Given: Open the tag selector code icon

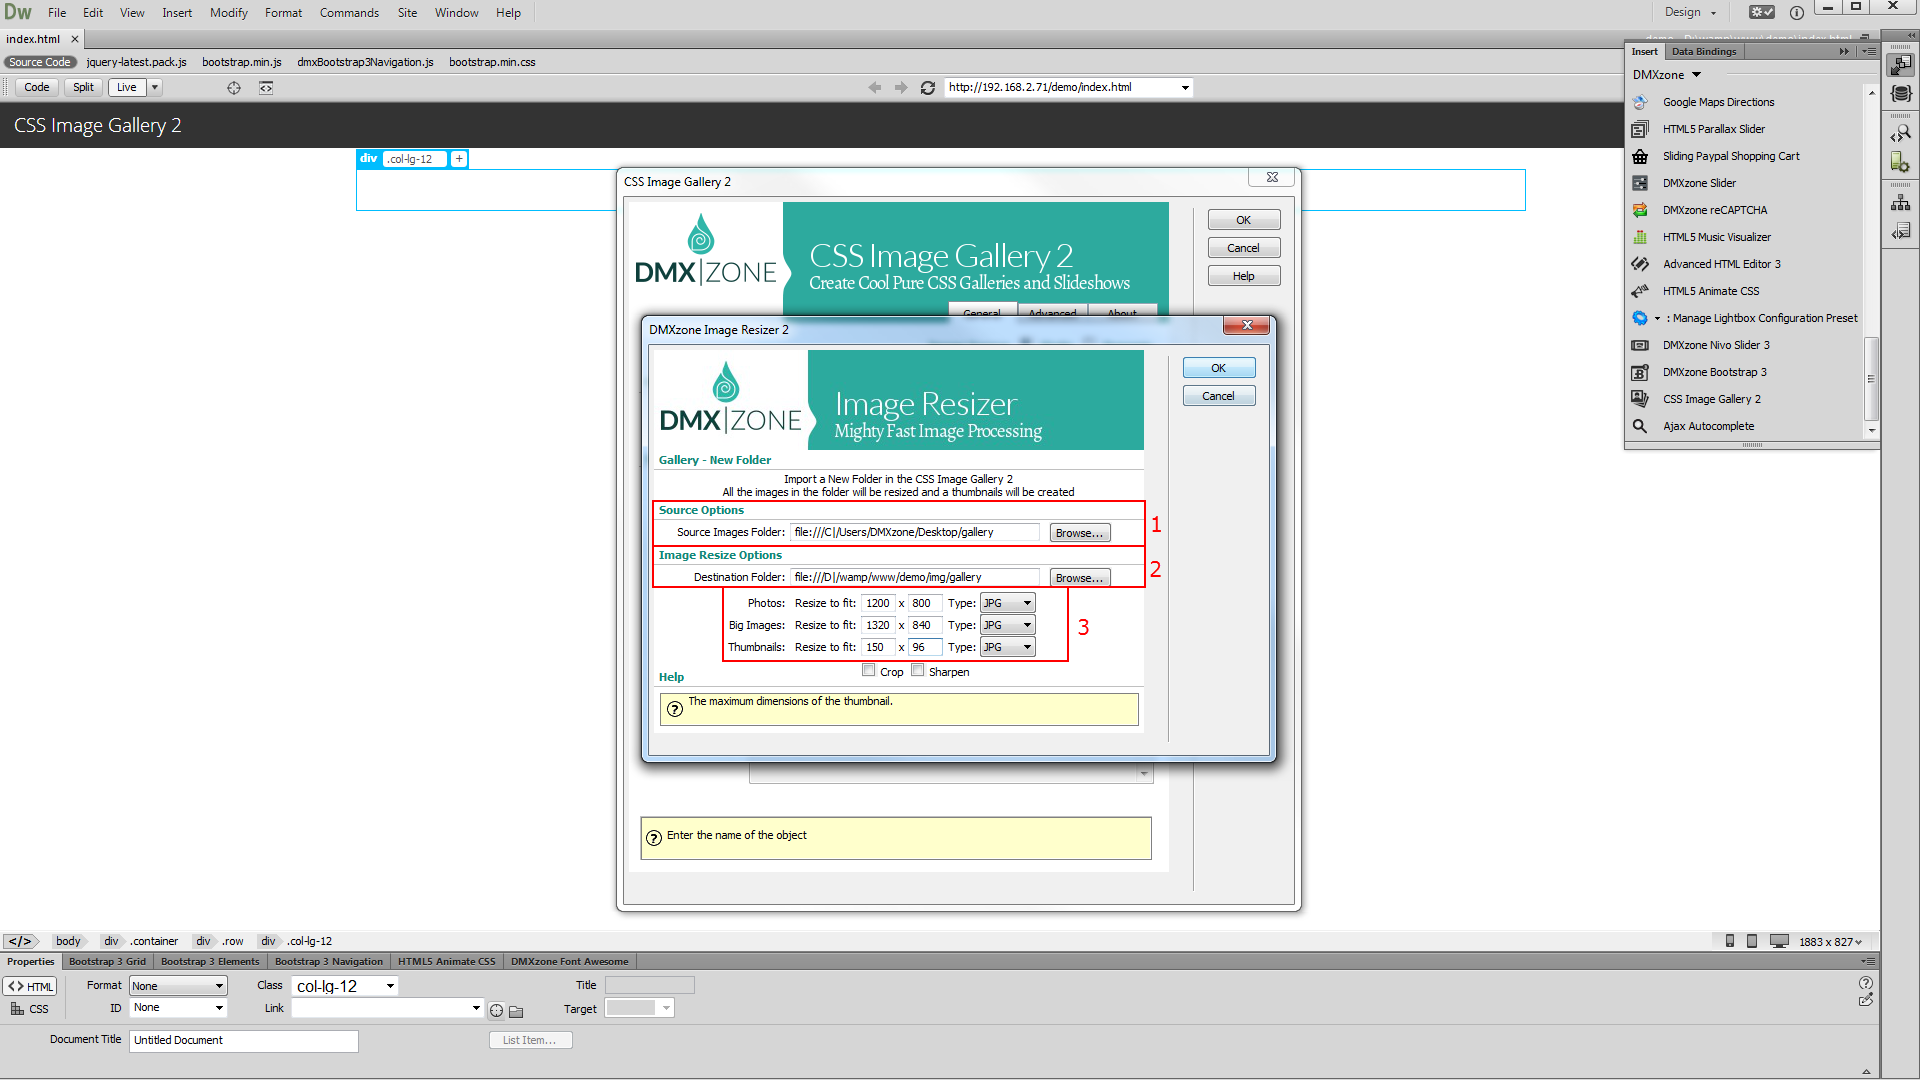Looking at the screenshot, I should pos(21,941).
